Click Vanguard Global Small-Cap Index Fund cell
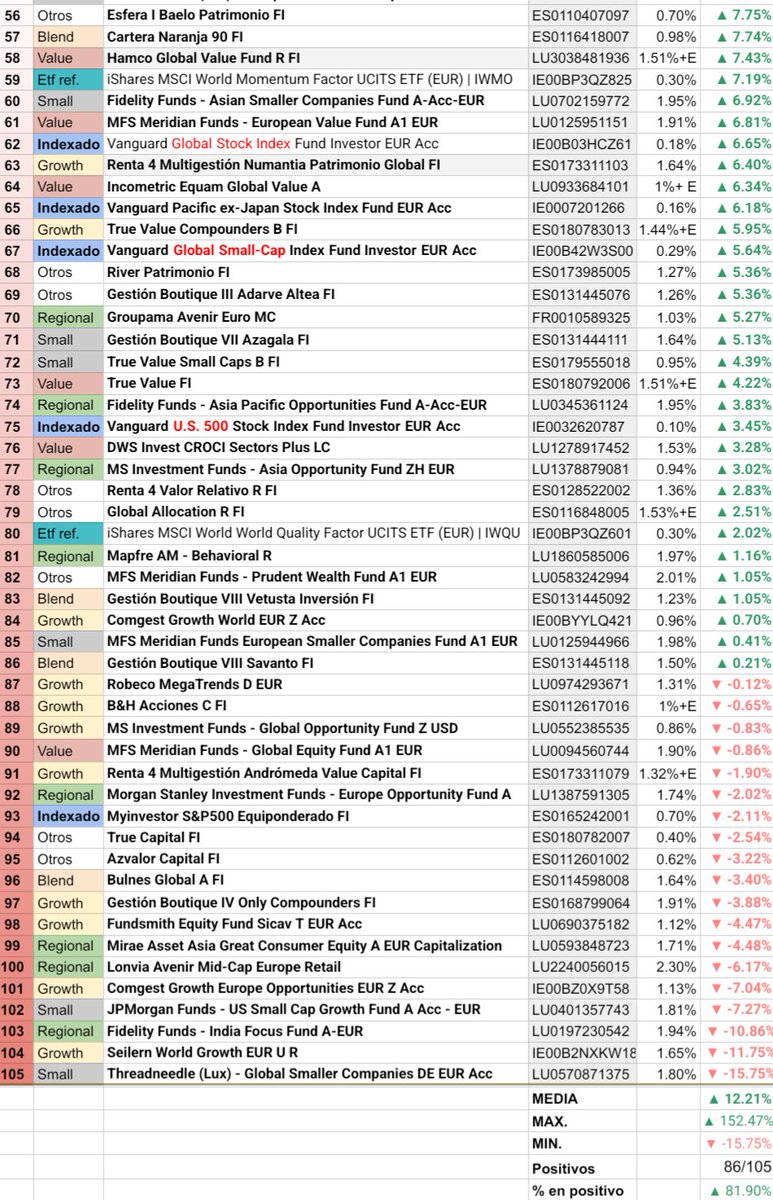Viewport: 773px width, 1200px height. click(292, 251)
